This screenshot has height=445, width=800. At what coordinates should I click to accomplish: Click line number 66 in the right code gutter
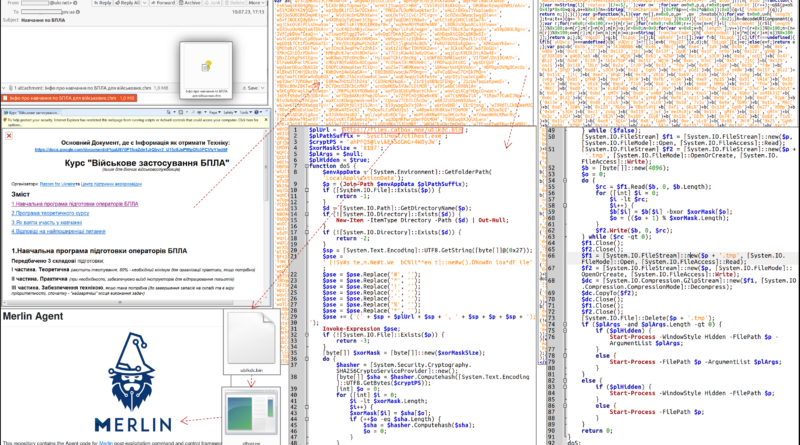(x=551, y=256)
